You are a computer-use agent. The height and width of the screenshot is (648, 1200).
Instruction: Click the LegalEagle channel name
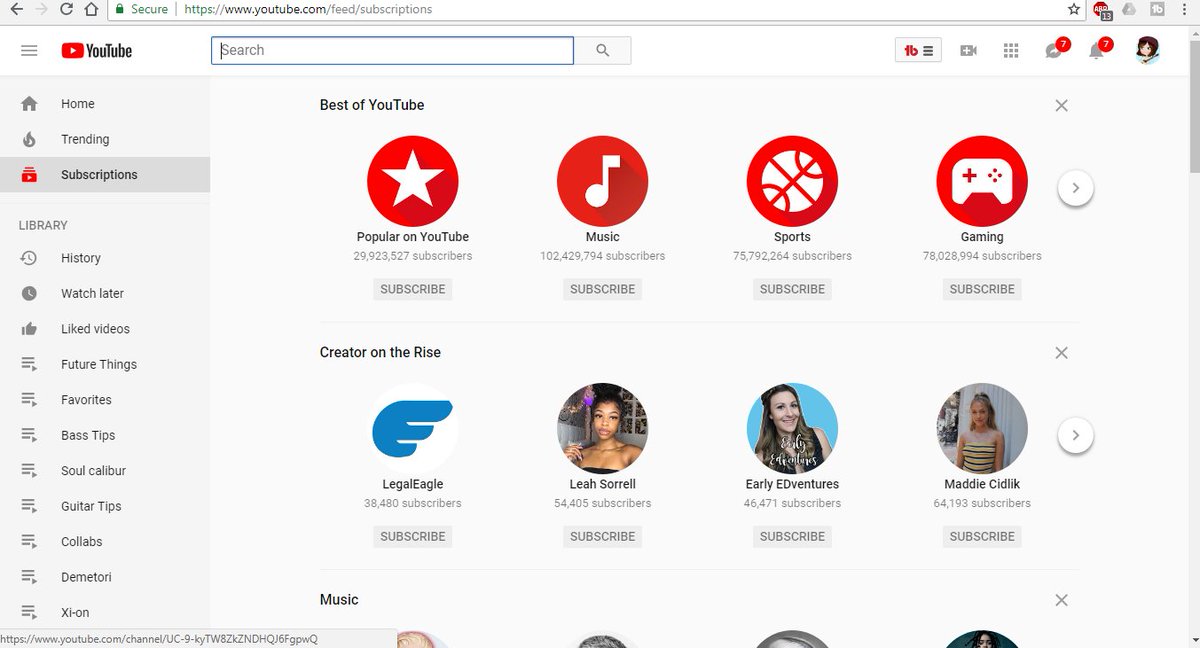[x=413, y=484]
